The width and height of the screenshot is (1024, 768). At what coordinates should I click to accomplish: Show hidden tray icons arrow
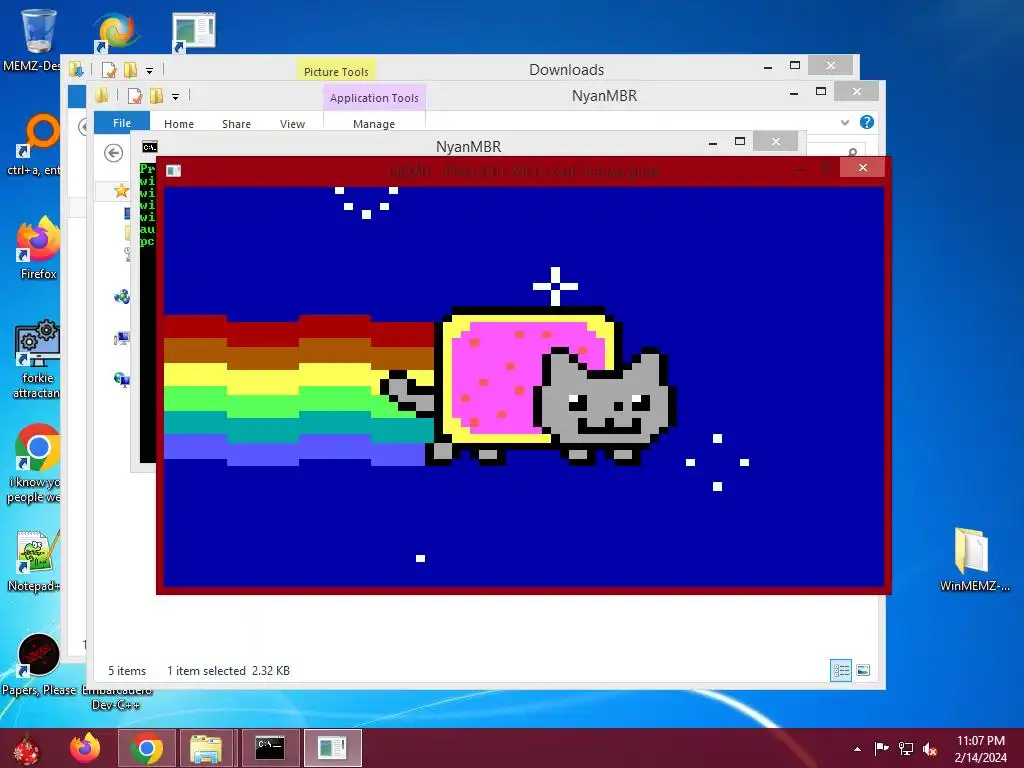click(857, 749)
